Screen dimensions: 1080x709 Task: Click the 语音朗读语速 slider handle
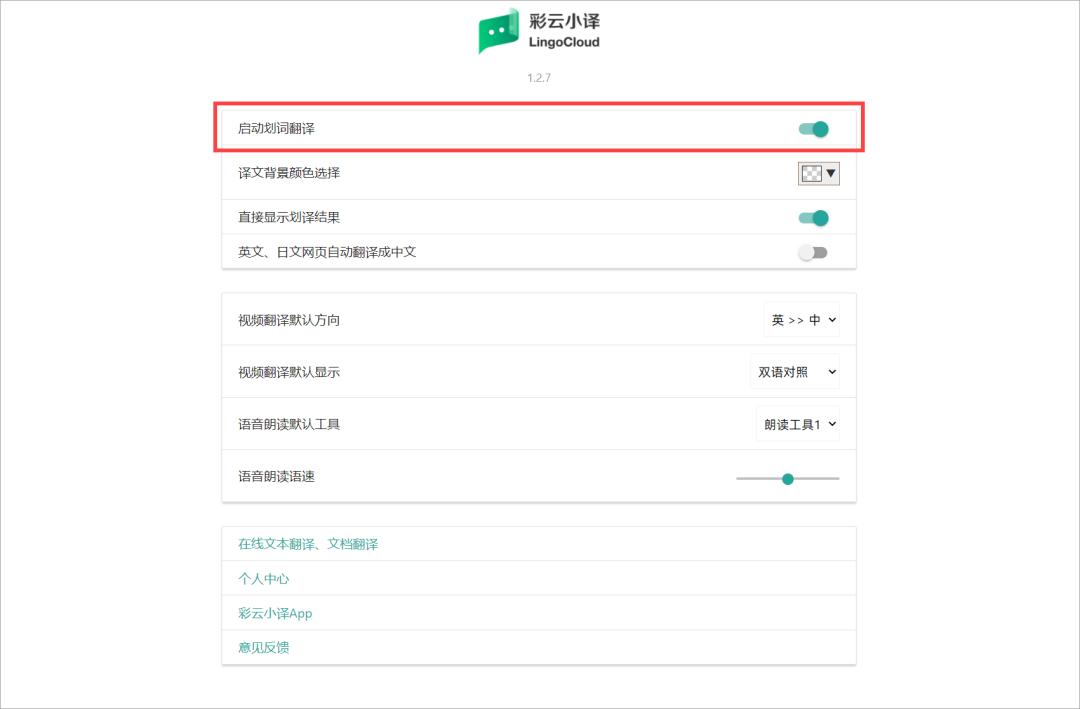[788, 478]
